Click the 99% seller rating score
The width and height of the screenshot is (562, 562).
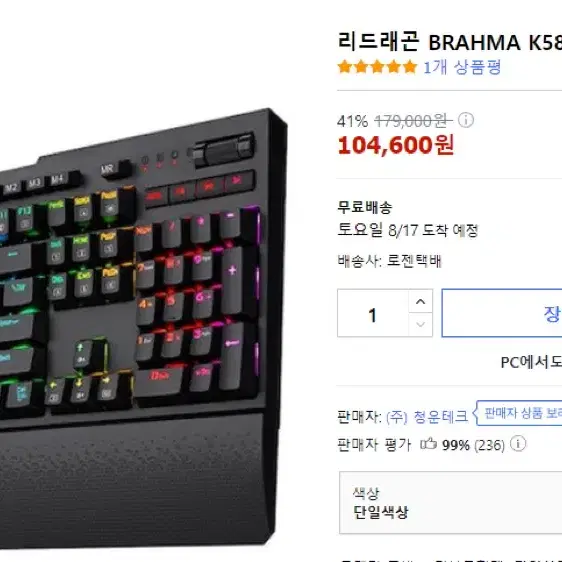click(456, 445)
